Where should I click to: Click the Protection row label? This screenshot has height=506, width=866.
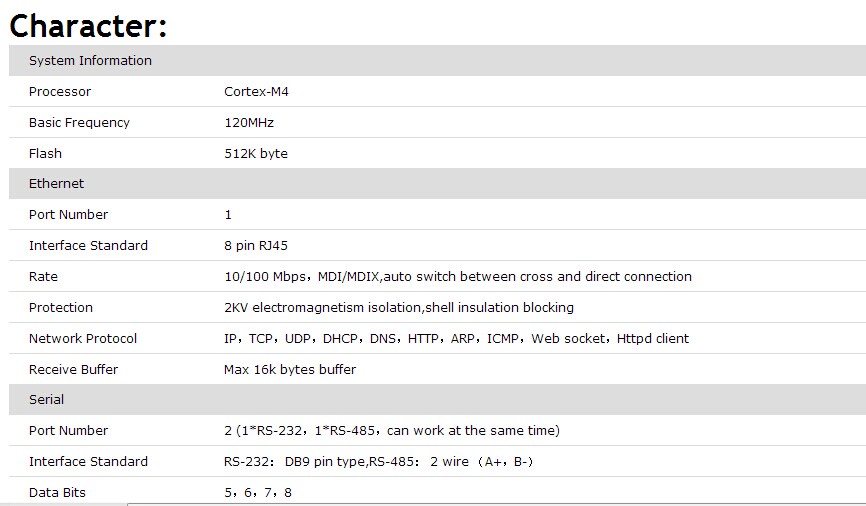coord(61,308)
